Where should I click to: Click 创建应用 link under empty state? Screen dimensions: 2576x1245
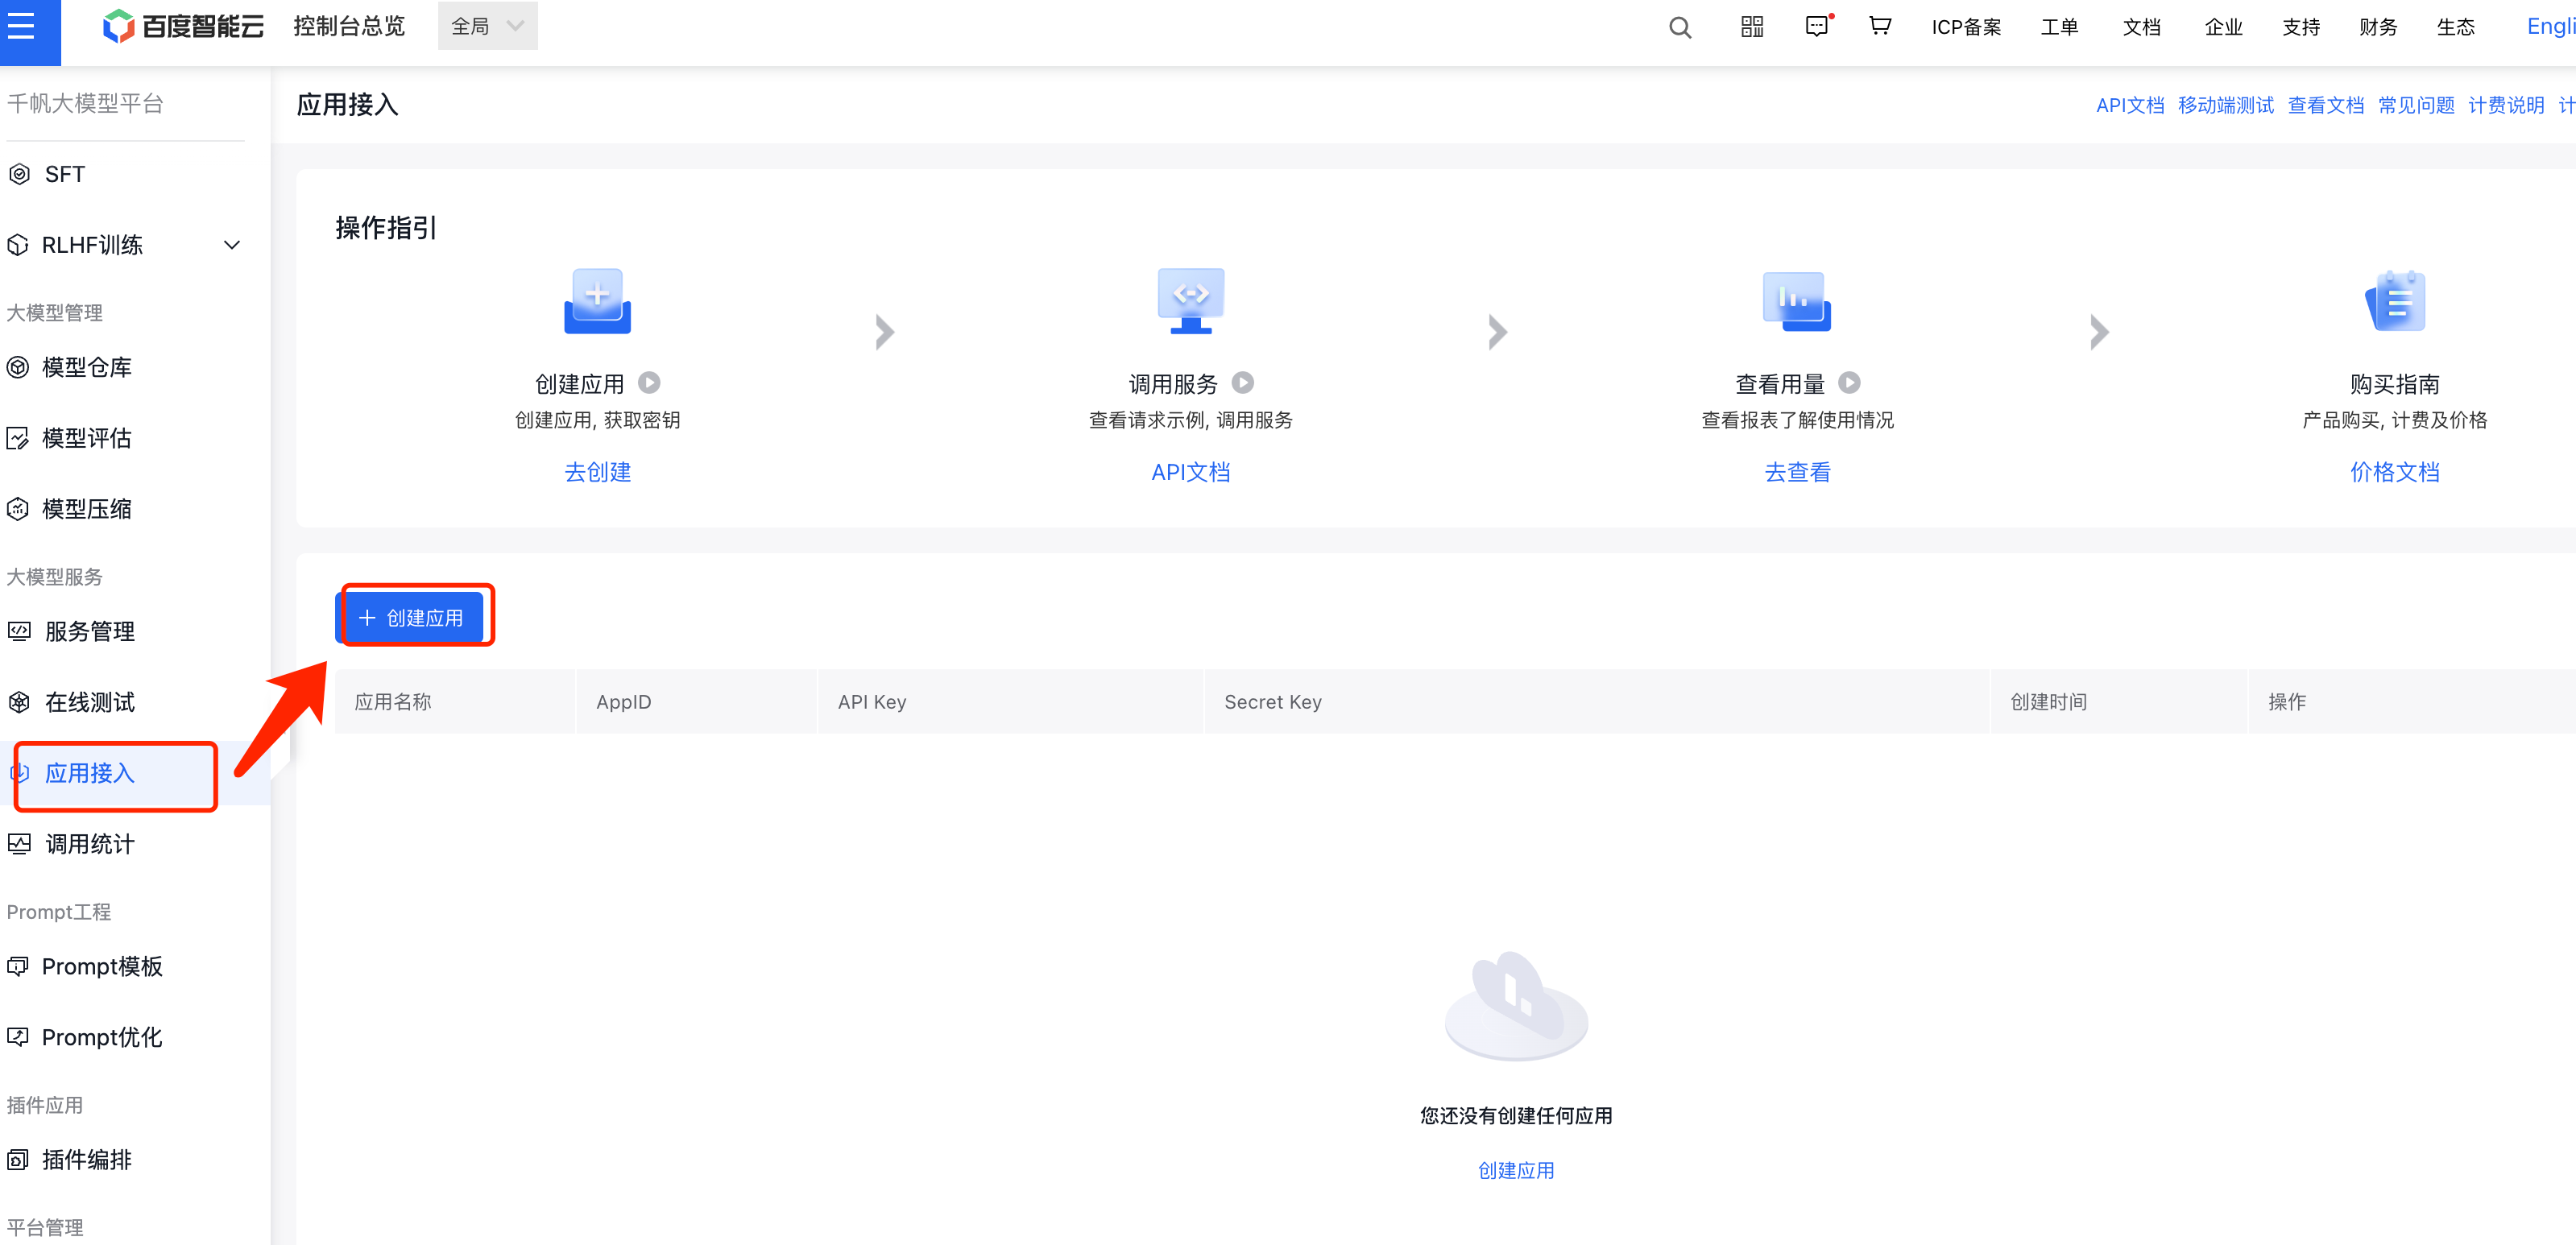tap(1515, 1170)
